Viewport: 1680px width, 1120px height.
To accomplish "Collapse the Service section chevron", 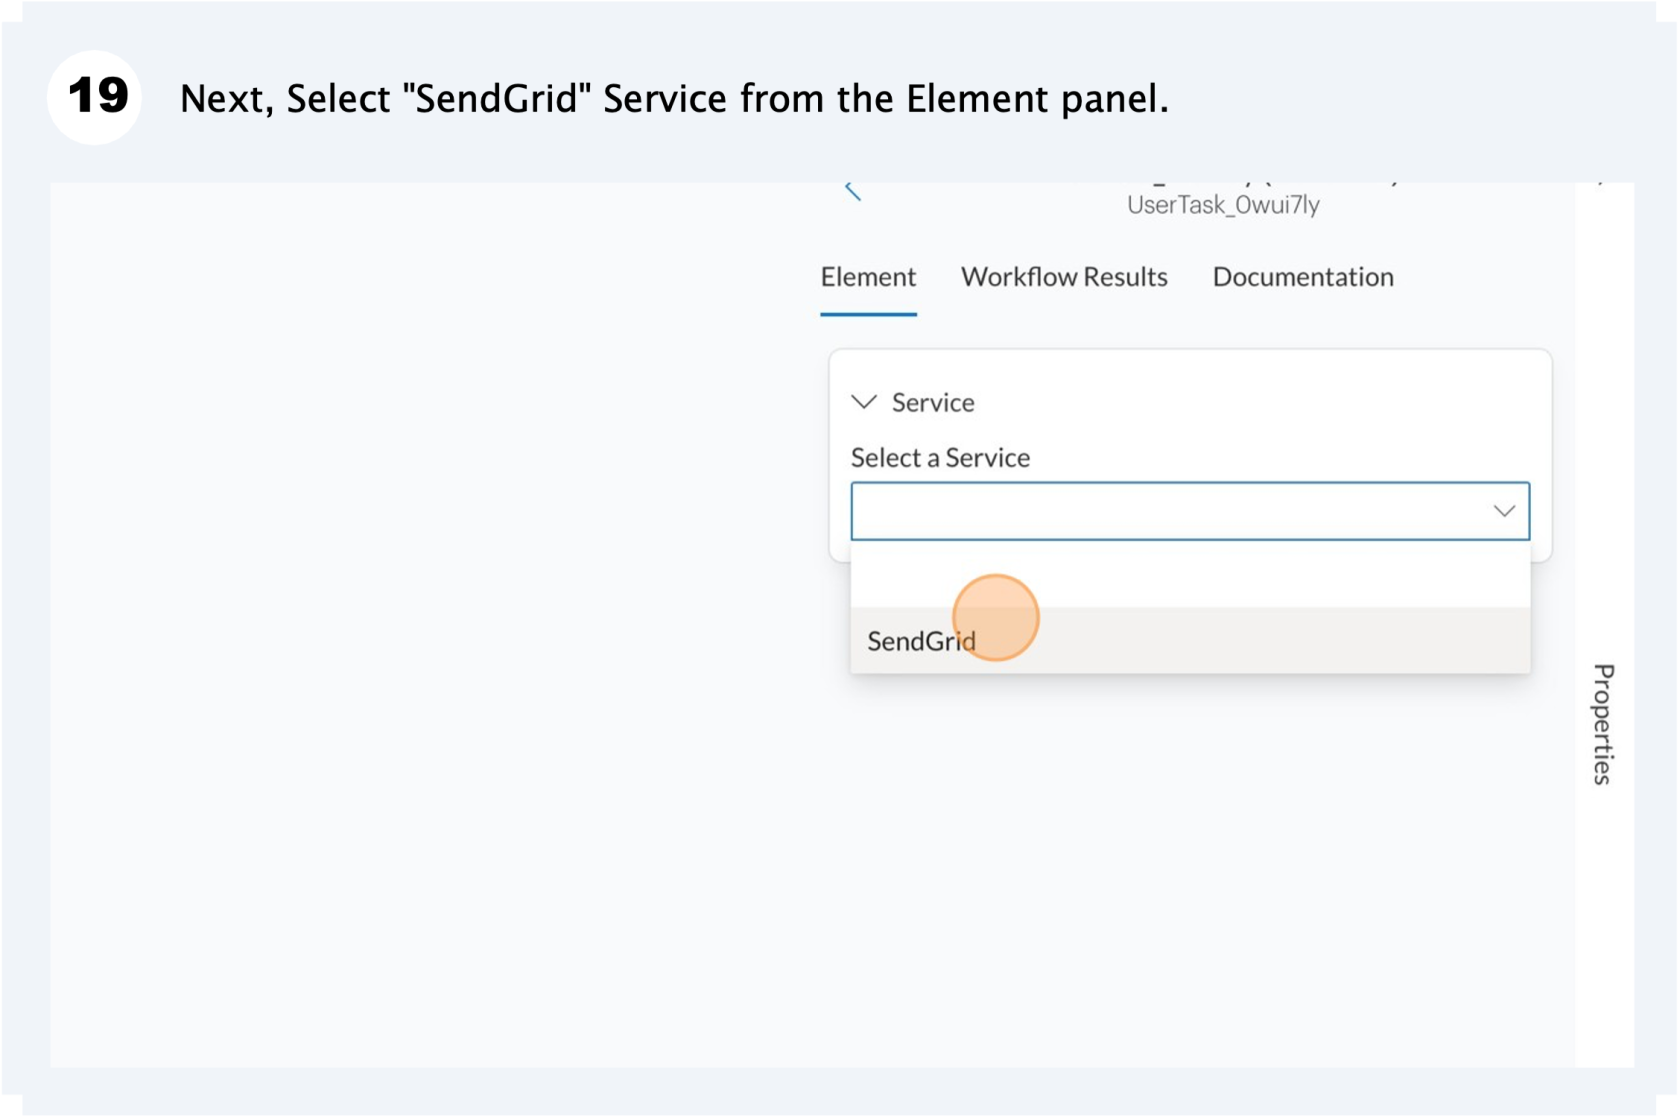I will click(x=864, y=402).
